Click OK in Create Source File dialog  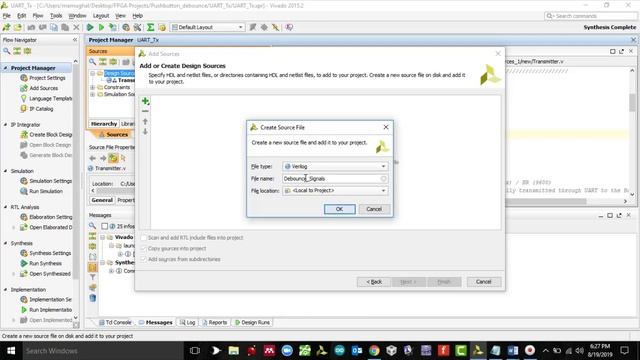point(340,209)
